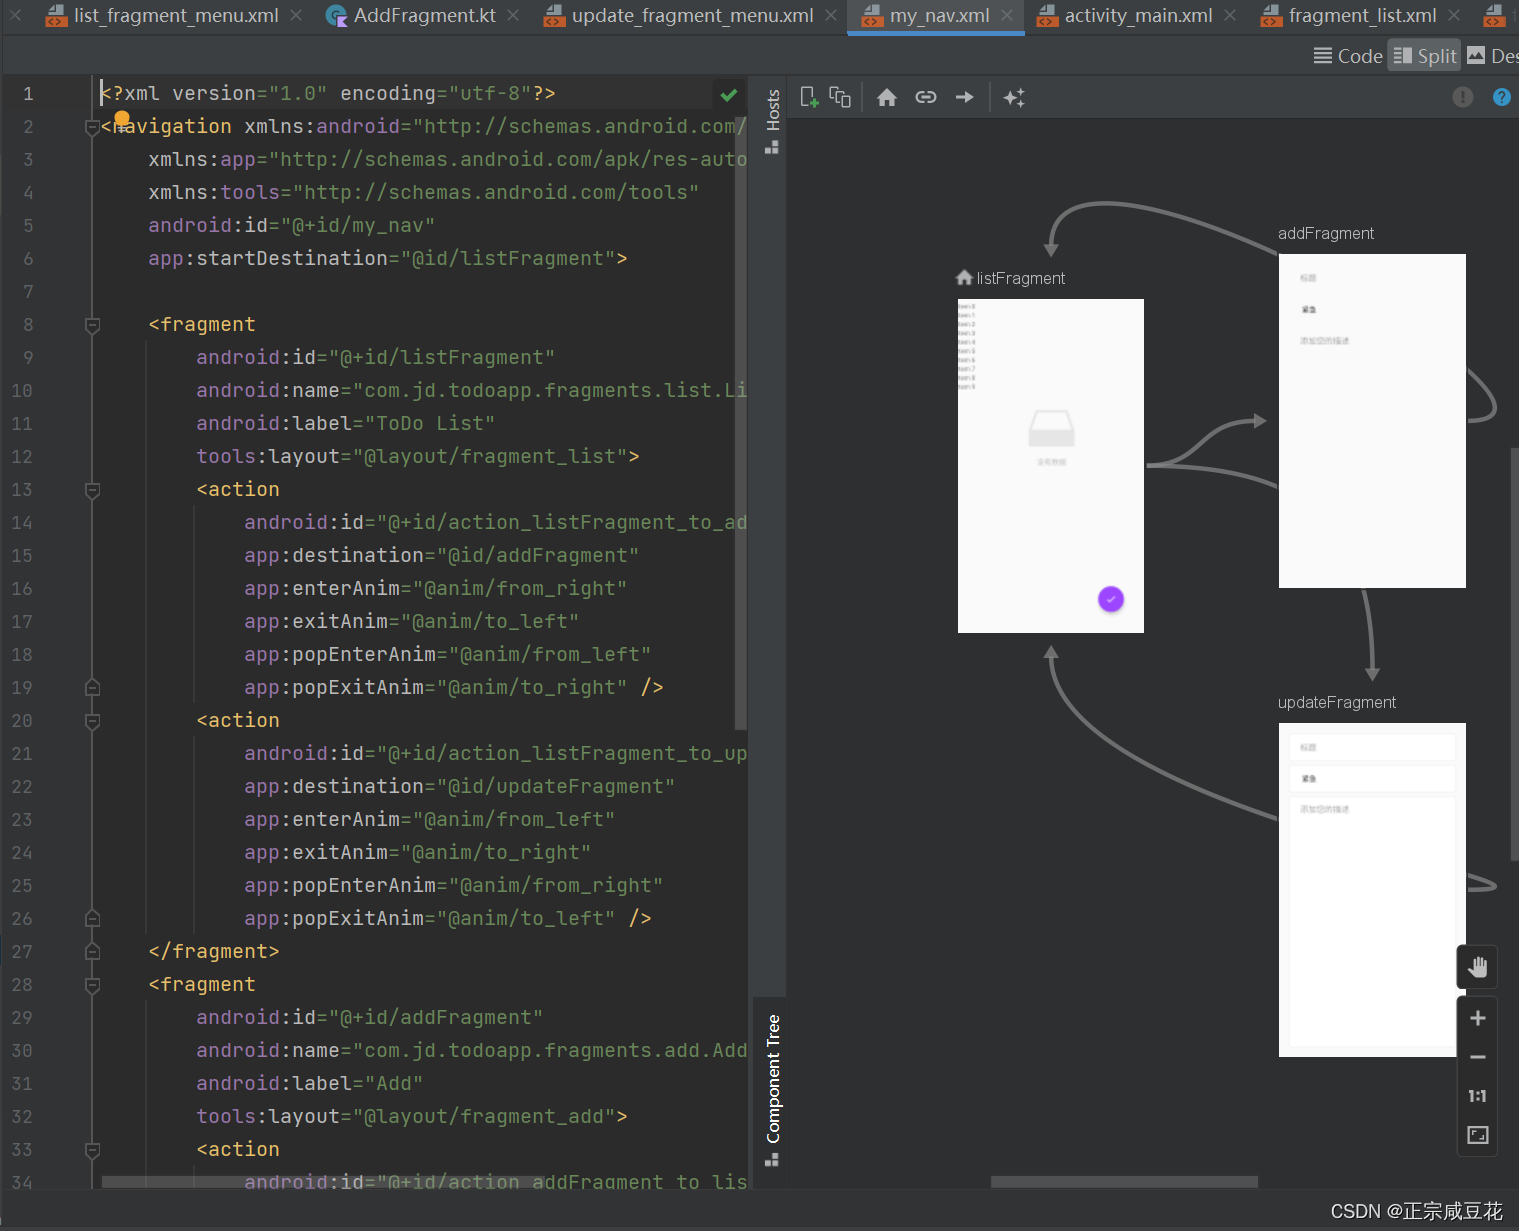1519x1231 pixels.
Task: Reset zoom to 1:1
Action: pyautogui.click(x=1477, y=1096)
